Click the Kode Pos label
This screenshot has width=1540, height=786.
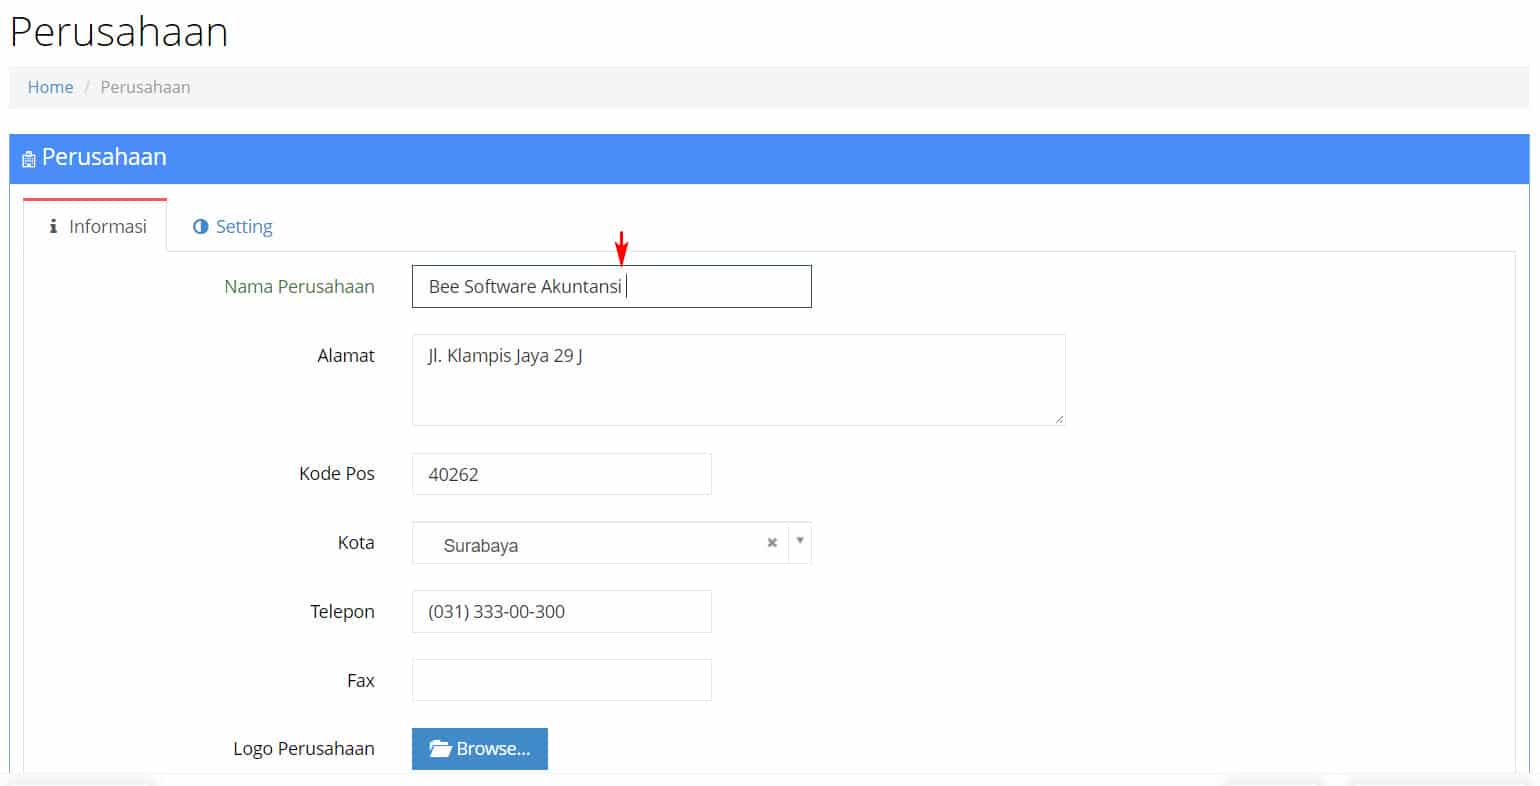337,473
